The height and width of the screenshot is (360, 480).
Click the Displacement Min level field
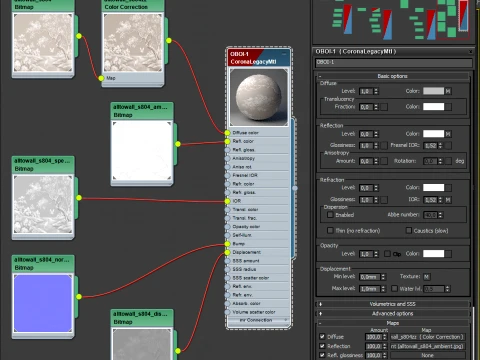pyautogui.click(x=370, y=277)
